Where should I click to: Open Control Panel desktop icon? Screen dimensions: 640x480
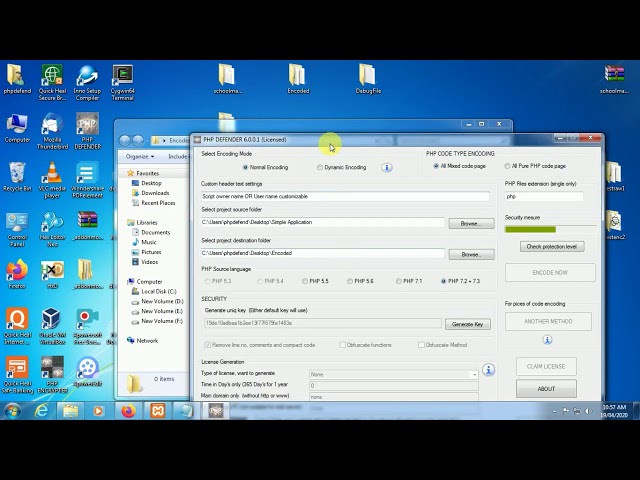point(17,229)
